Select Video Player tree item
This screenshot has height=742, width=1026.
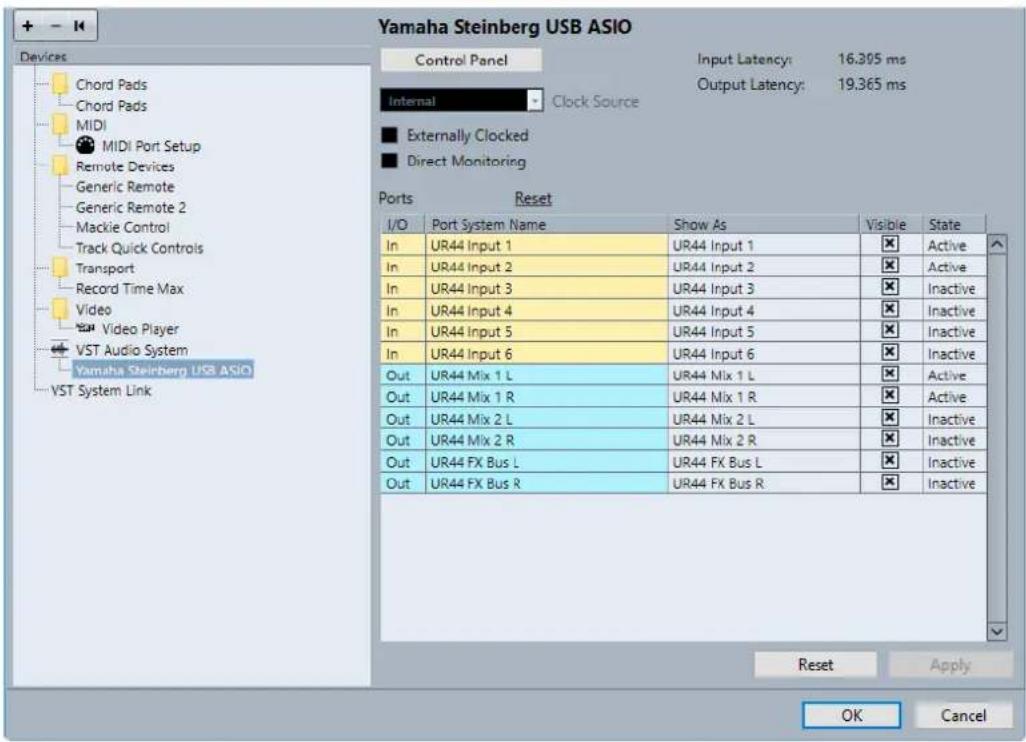140,329
